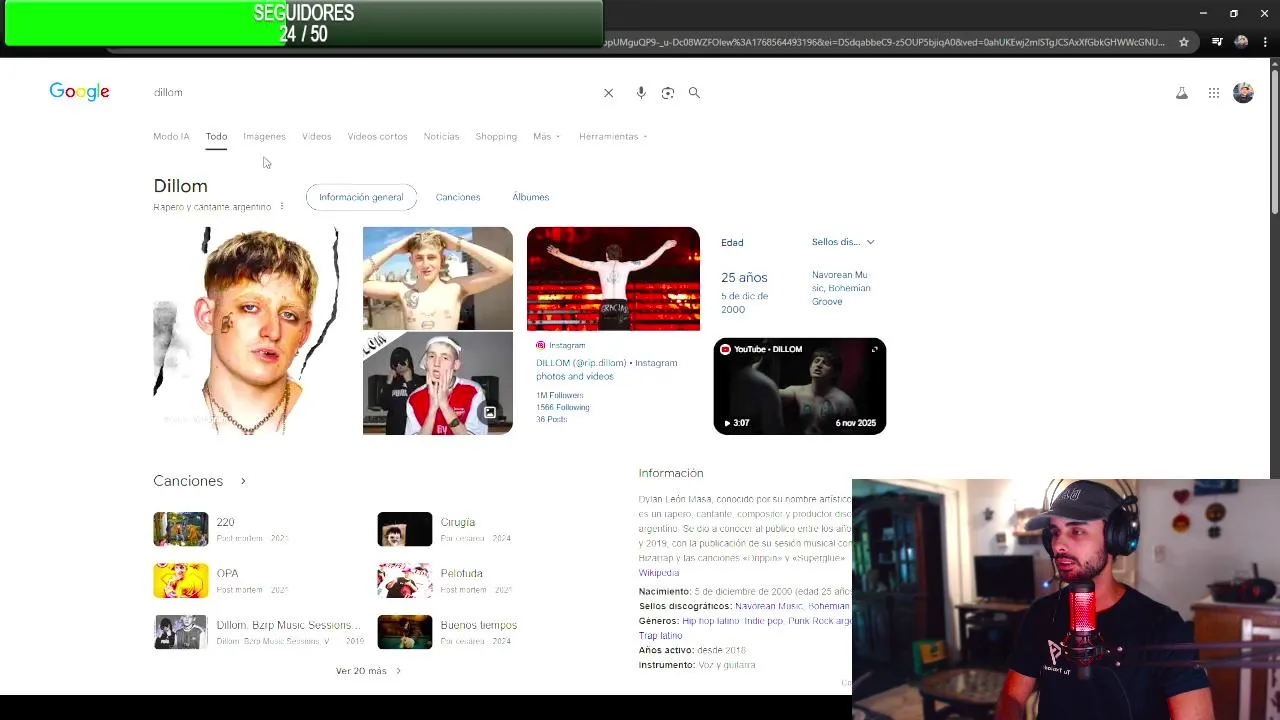Open the song Buenos tiempos
This screenshot has height=720, width=1280.
tap(478, 625)
